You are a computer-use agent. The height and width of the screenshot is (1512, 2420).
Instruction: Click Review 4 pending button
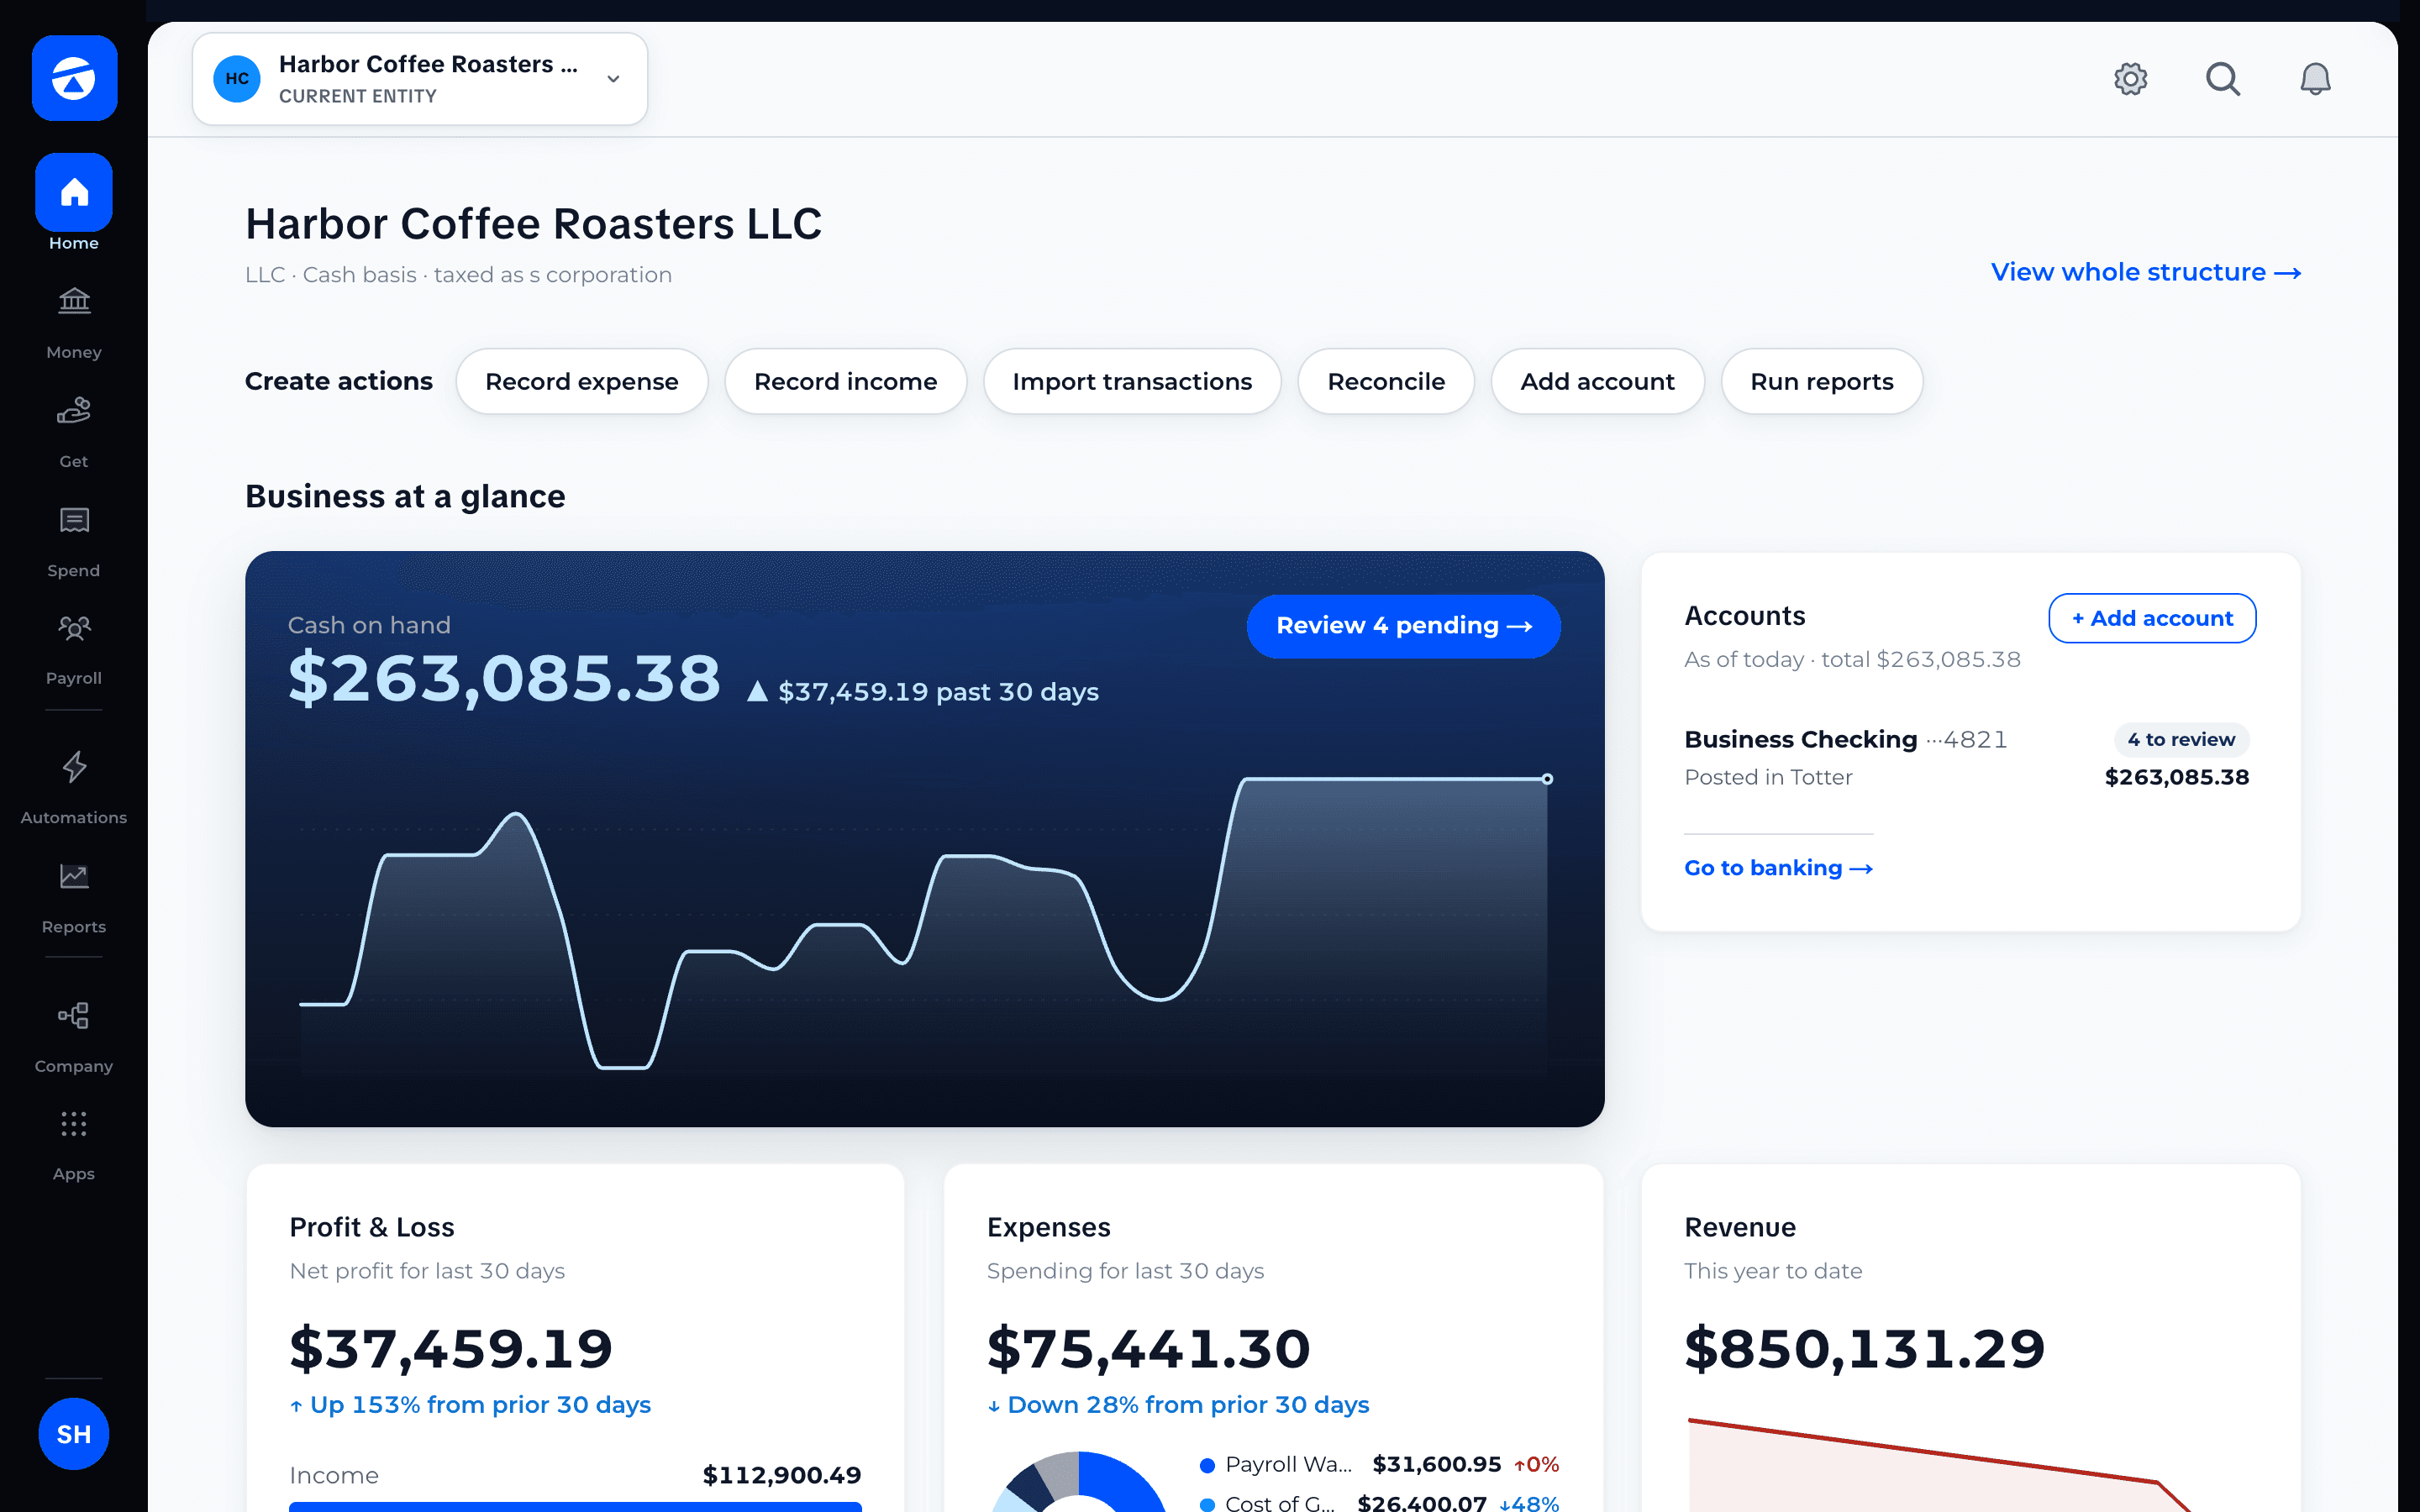[x=1404, y=626]
